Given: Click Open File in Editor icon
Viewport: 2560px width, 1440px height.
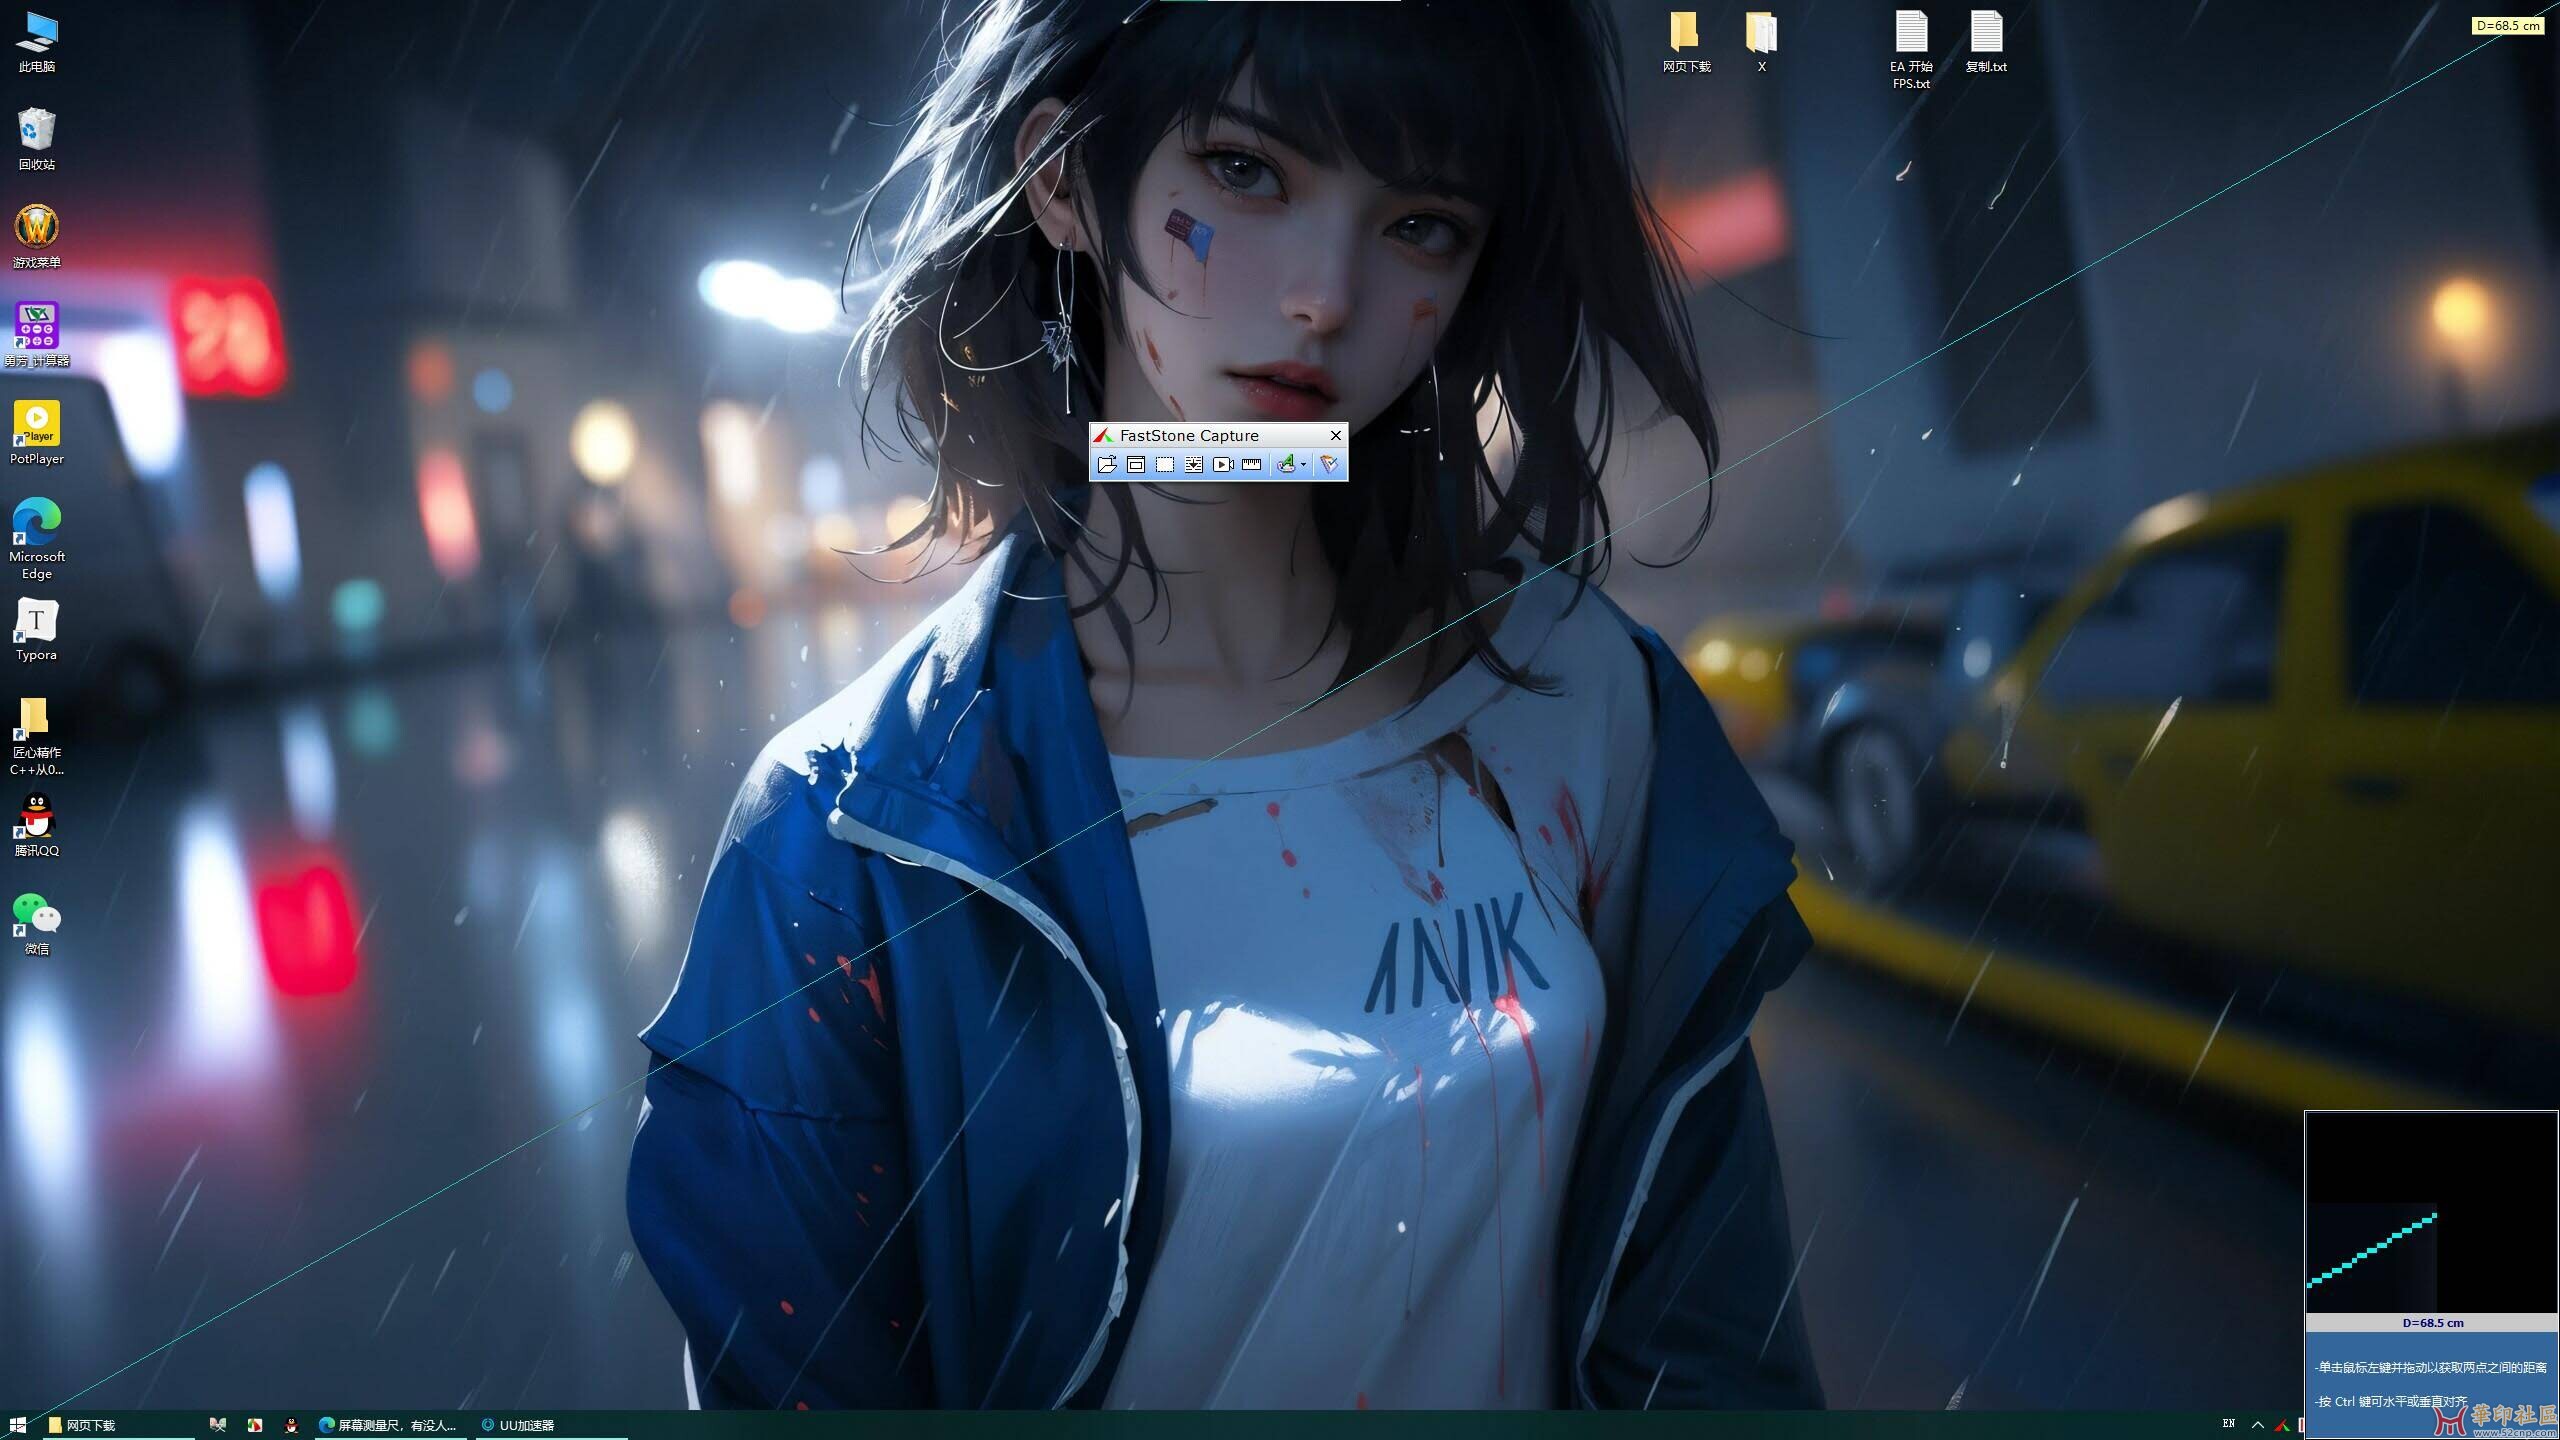Looking at the screenshot, I should click(x=1106, y=464).
